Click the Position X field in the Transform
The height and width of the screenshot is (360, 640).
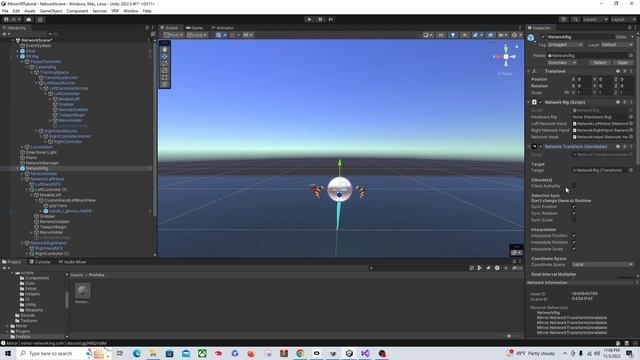pos(583,79)
